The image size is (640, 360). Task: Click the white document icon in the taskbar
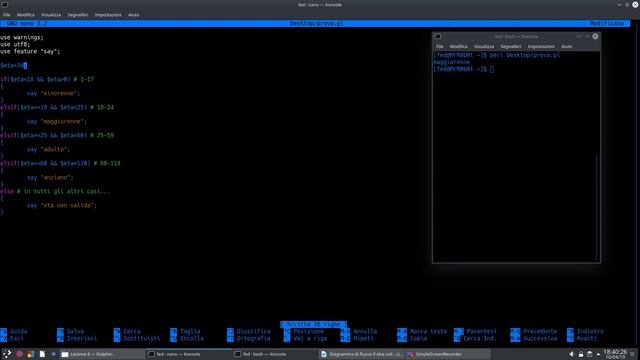point(42,354)
